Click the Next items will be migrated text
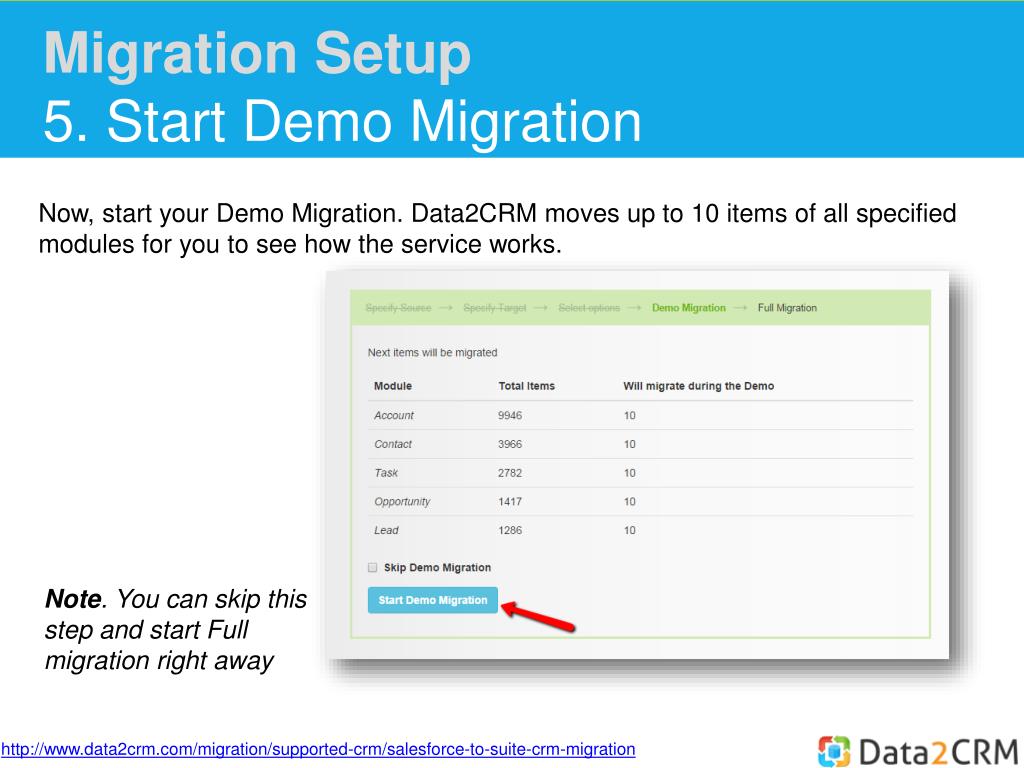 (432, 353)
